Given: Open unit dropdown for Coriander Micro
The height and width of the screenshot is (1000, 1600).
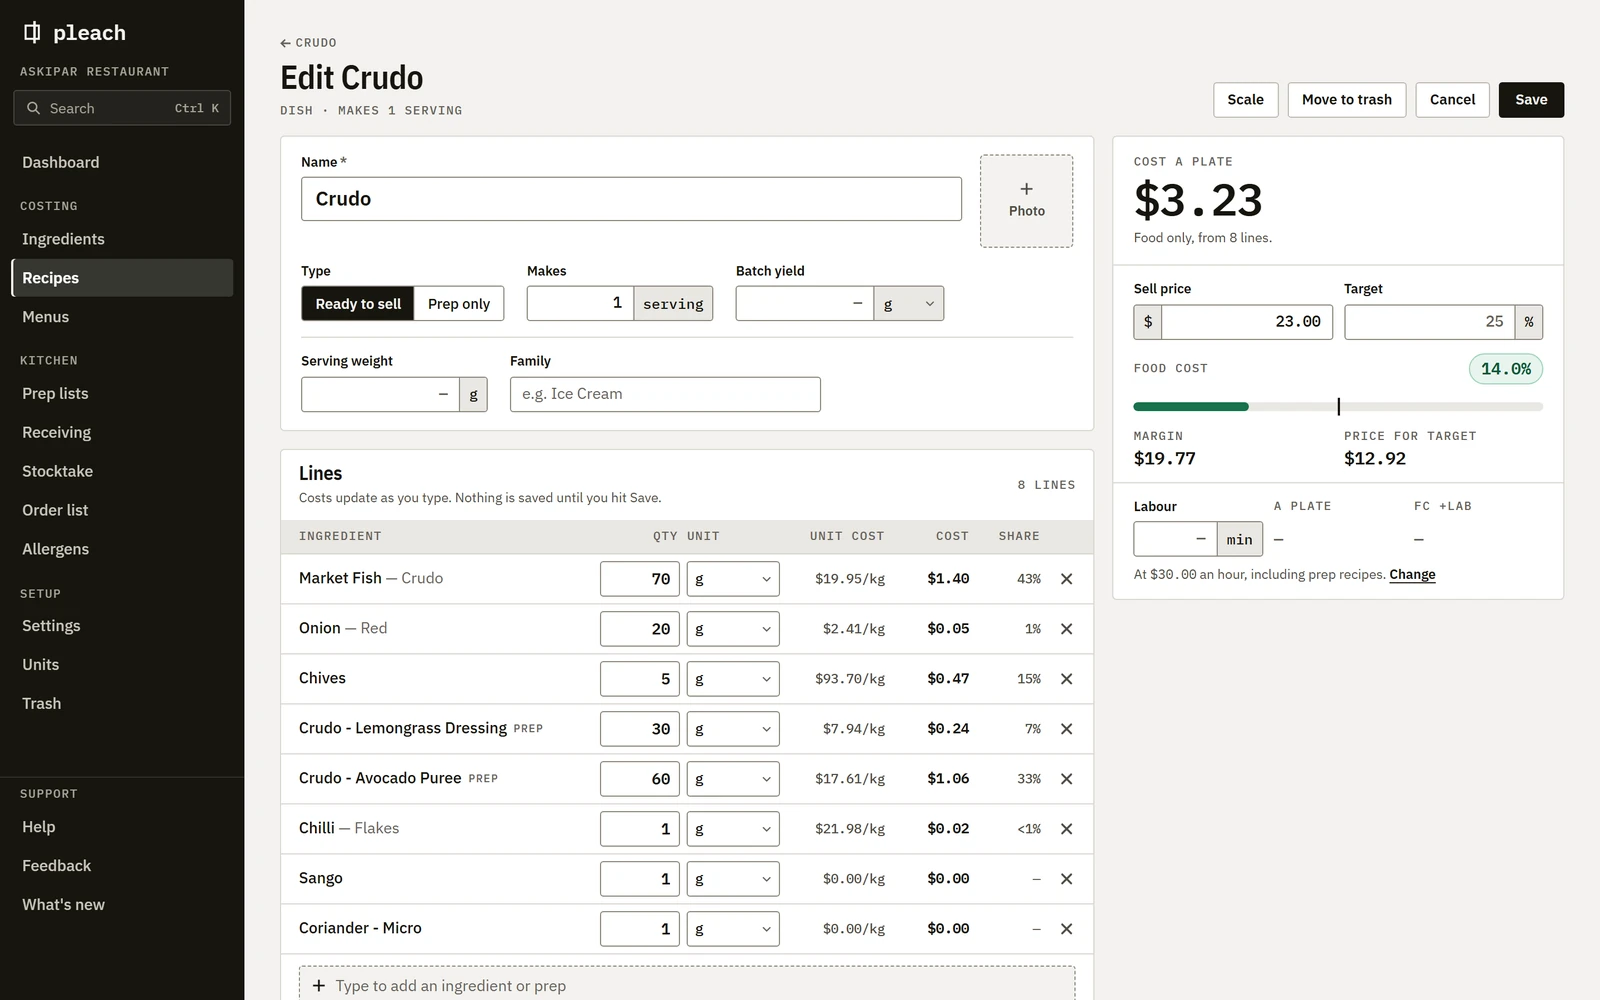Looking at the screenshot, I should point(733,929).
